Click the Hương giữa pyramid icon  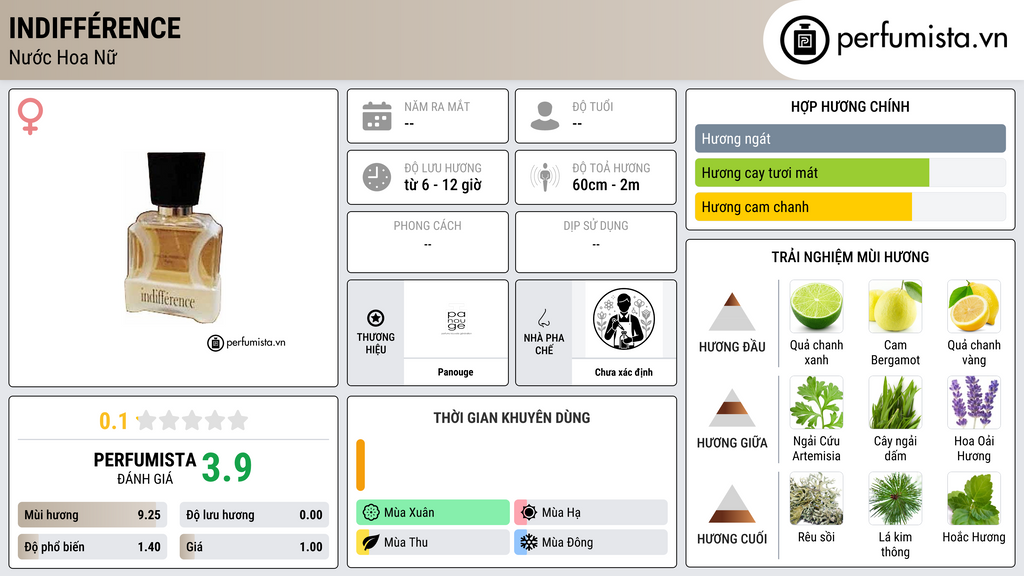coord(732,408)
